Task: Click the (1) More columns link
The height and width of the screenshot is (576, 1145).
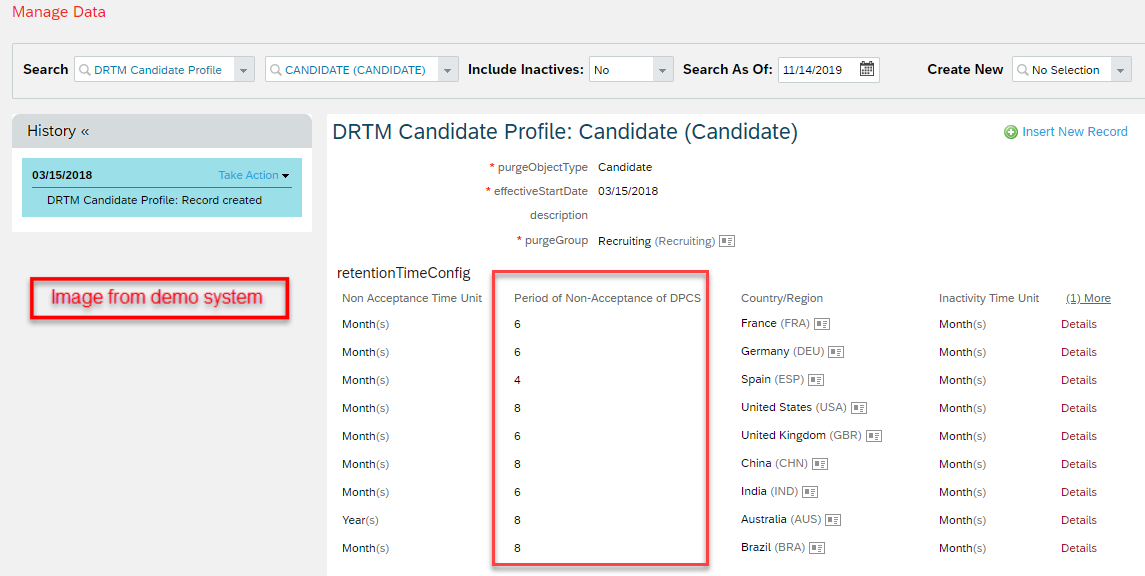Action: (x=1088, y=298)
